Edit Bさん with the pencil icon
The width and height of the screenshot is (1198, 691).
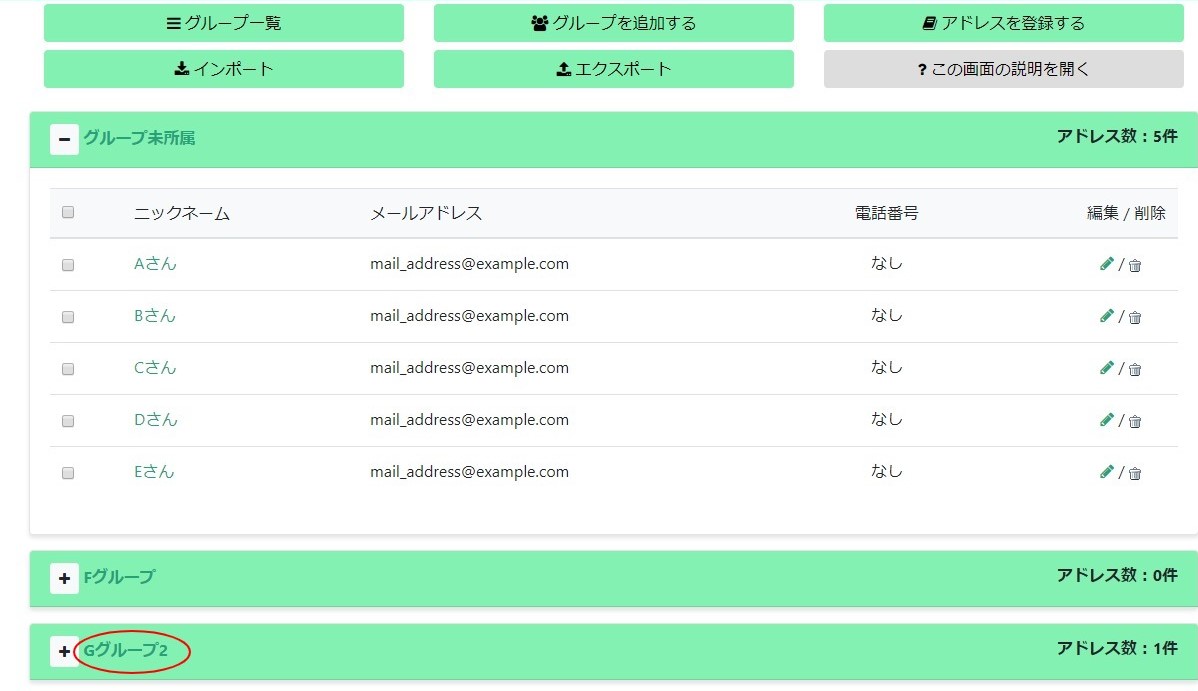pos(1107,316)
